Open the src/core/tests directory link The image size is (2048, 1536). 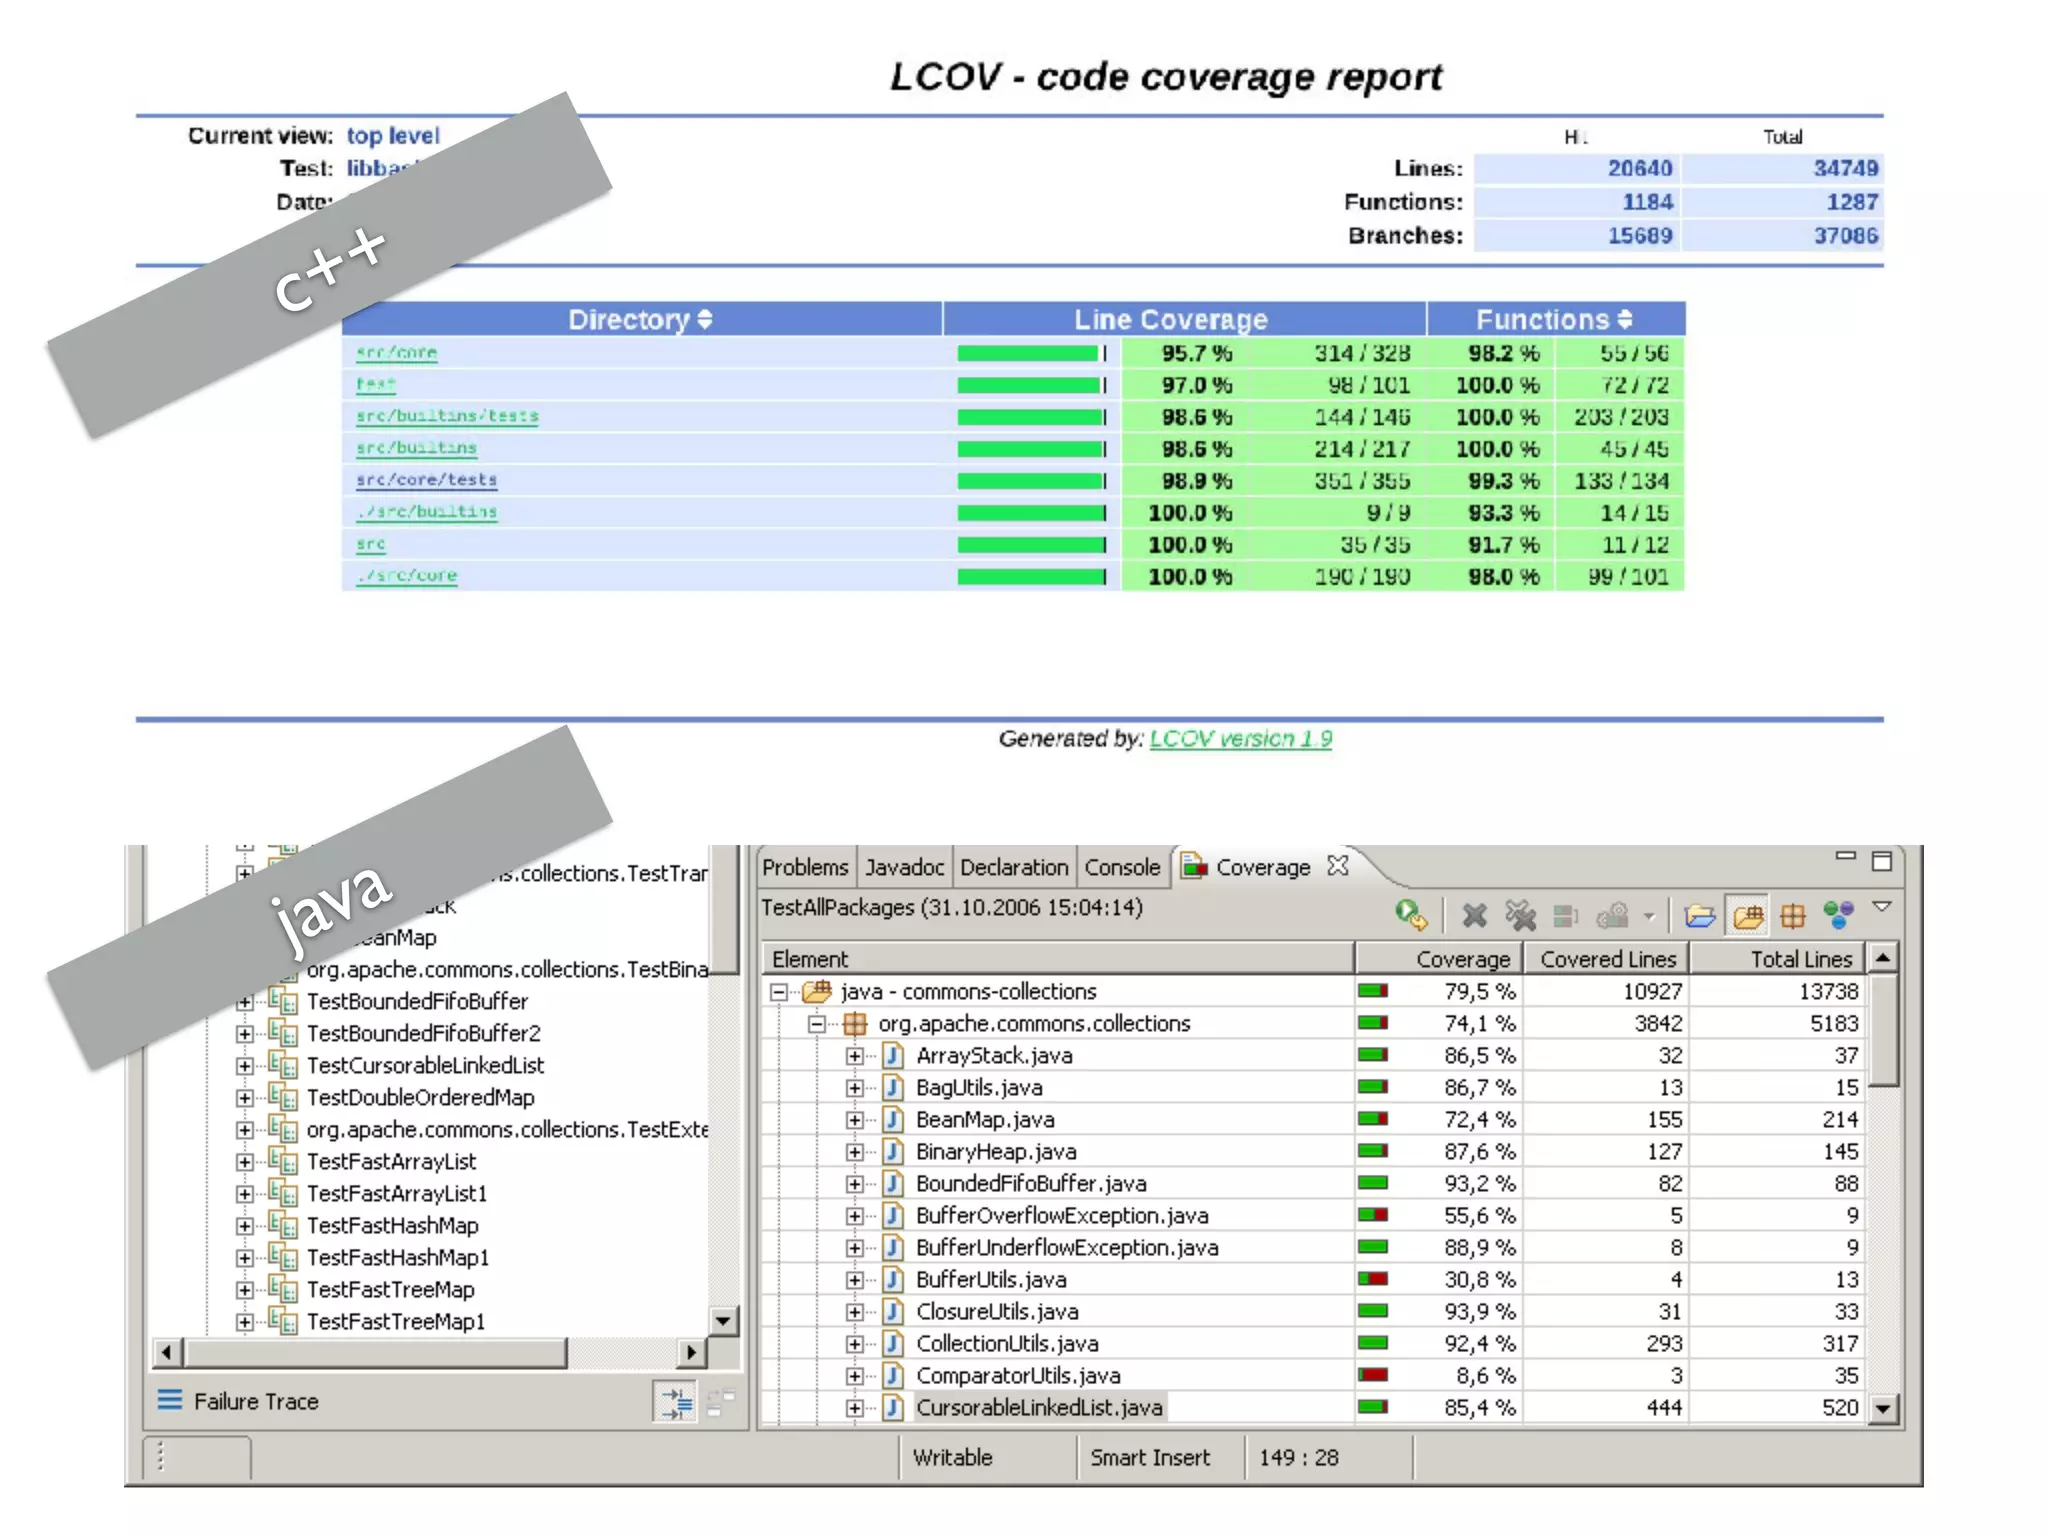click(x=426, y=480)
